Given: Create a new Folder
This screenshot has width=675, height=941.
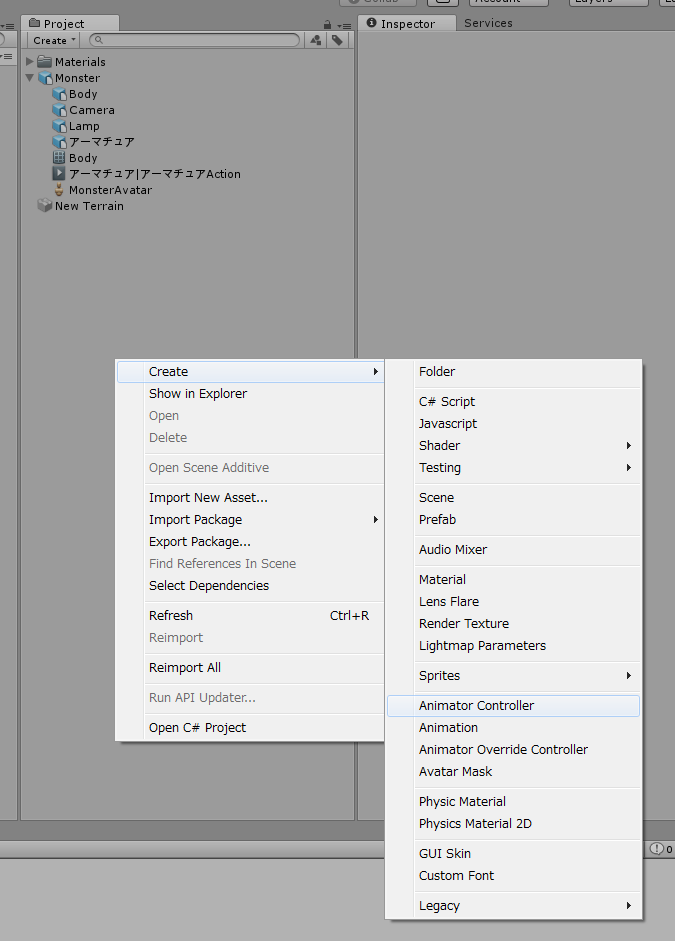Looking at the screenshot, I should click(x=514, y=371).
